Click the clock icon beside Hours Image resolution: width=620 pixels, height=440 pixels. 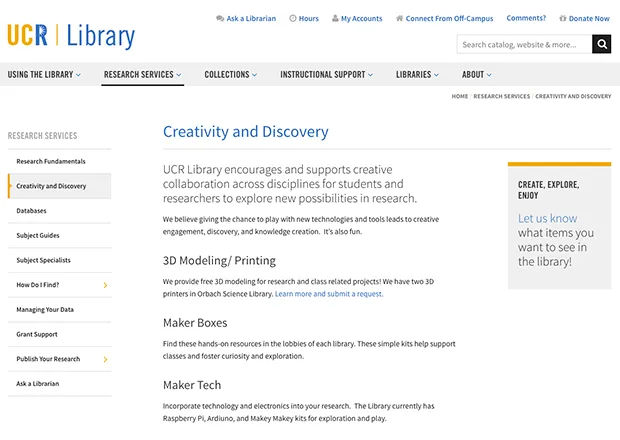tap(293, 18)
